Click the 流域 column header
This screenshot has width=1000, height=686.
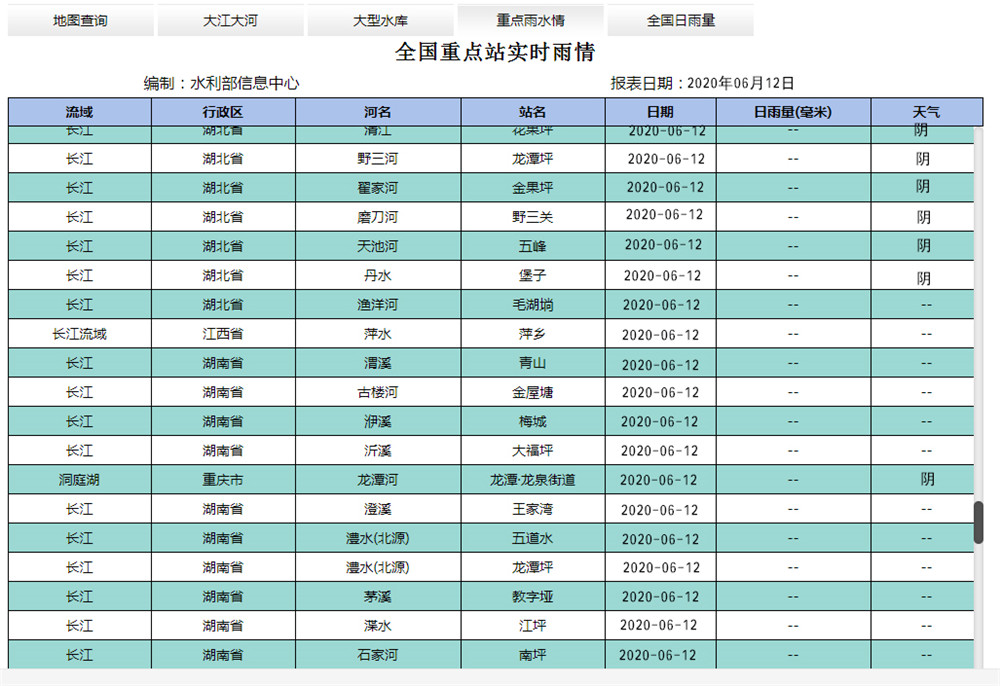pos(80,112)
